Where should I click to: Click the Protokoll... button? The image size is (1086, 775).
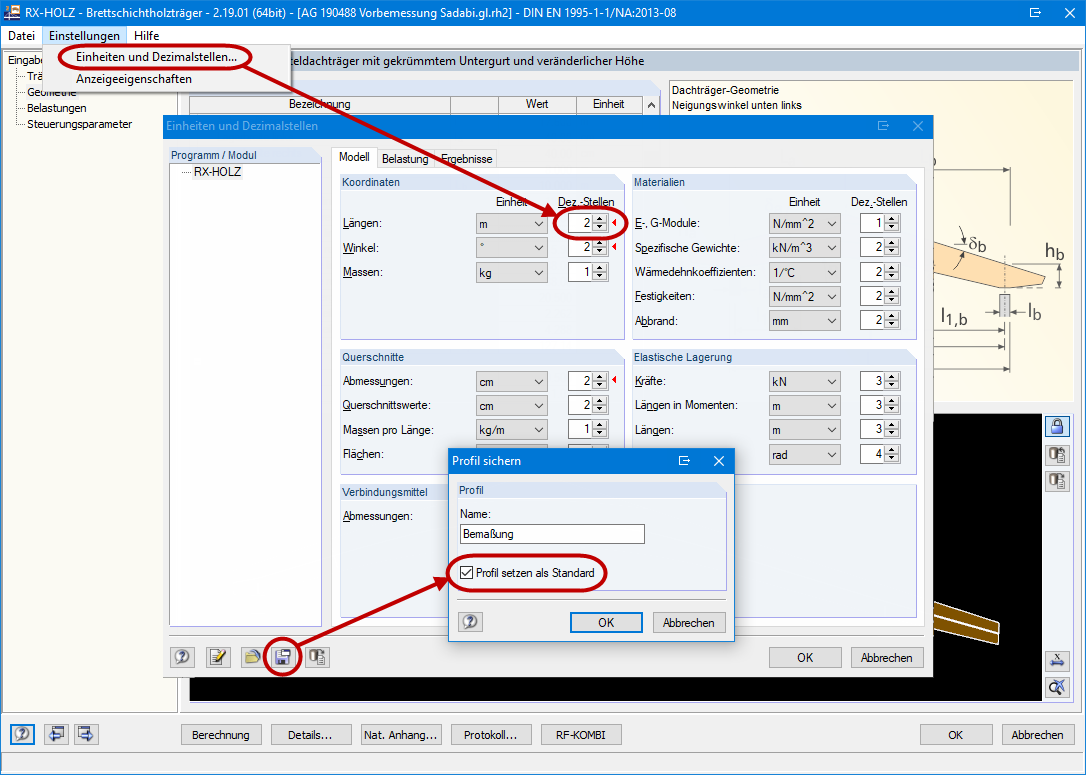(x=491, y=735)
